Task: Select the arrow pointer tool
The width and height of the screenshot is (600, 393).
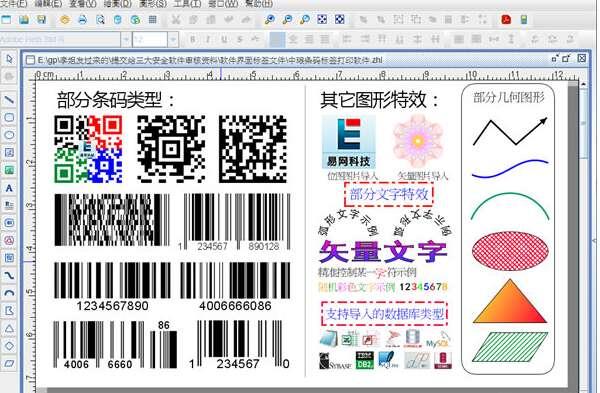Action: pos(9,59)
